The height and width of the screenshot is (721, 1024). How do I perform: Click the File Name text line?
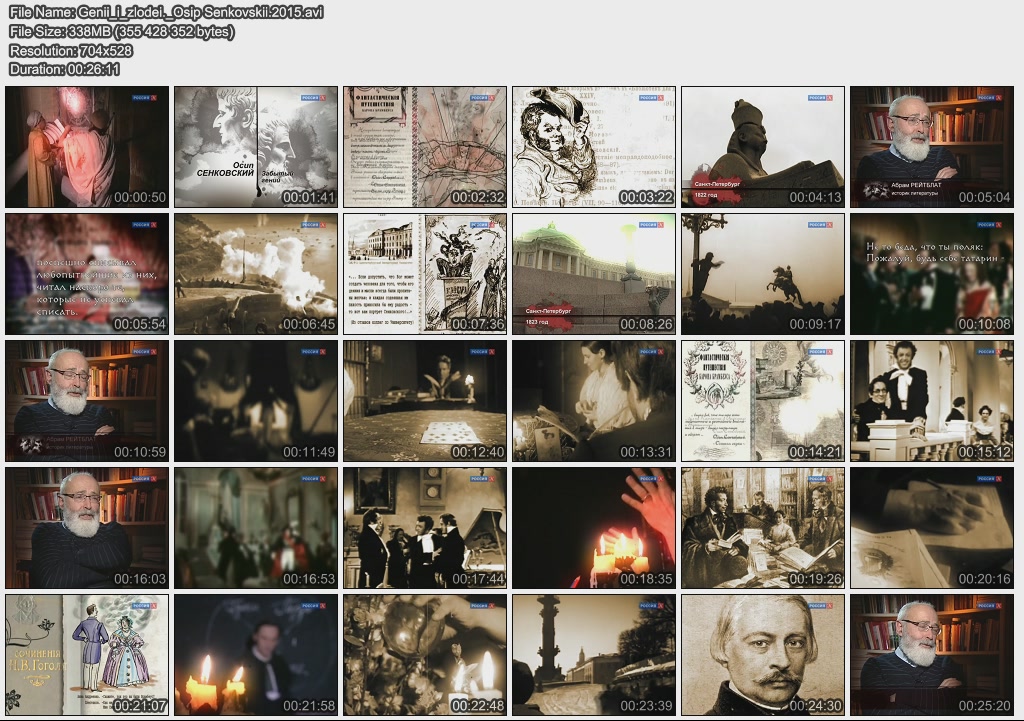(166, 12)
